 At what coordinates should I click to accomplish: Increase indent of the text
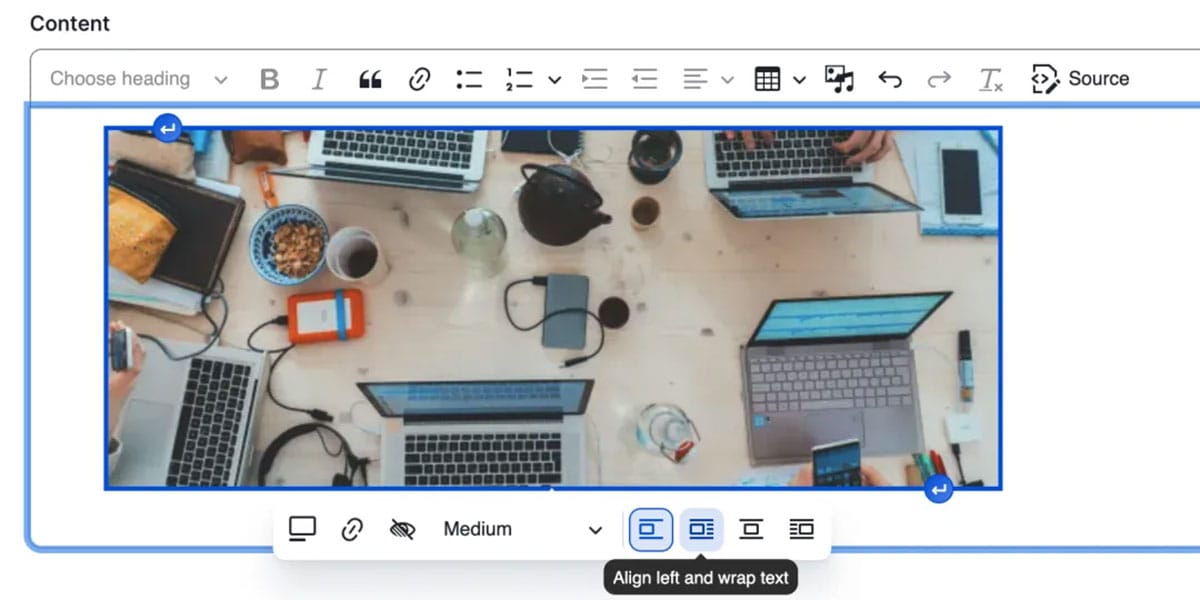click(x=595, y=79)
